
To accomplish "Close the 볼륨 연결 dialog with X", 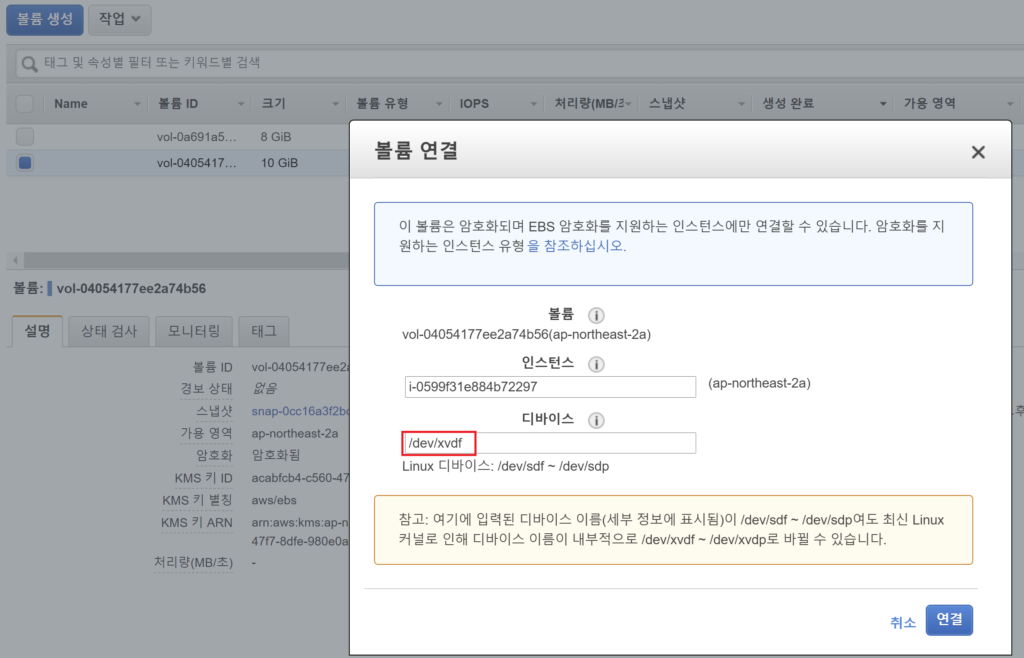I will pos(978,152).
